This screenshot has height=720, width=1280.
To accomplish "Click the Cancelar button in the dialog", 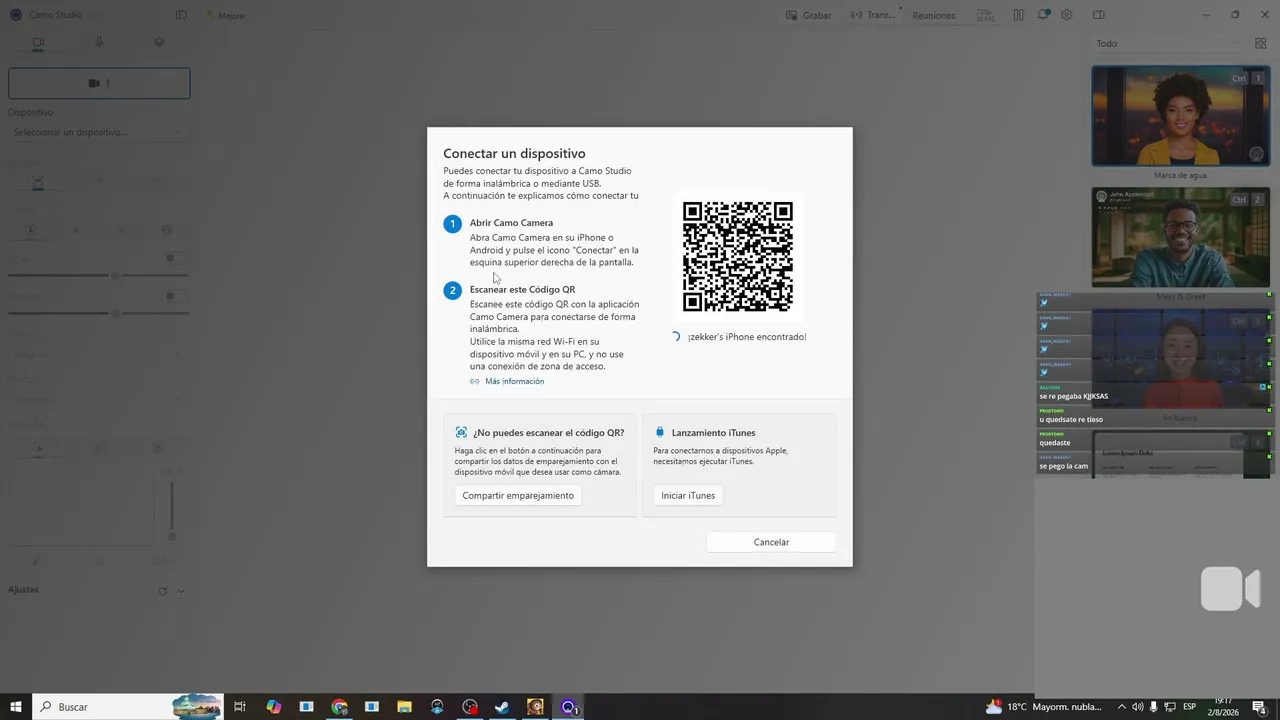I will pos(771,542).
